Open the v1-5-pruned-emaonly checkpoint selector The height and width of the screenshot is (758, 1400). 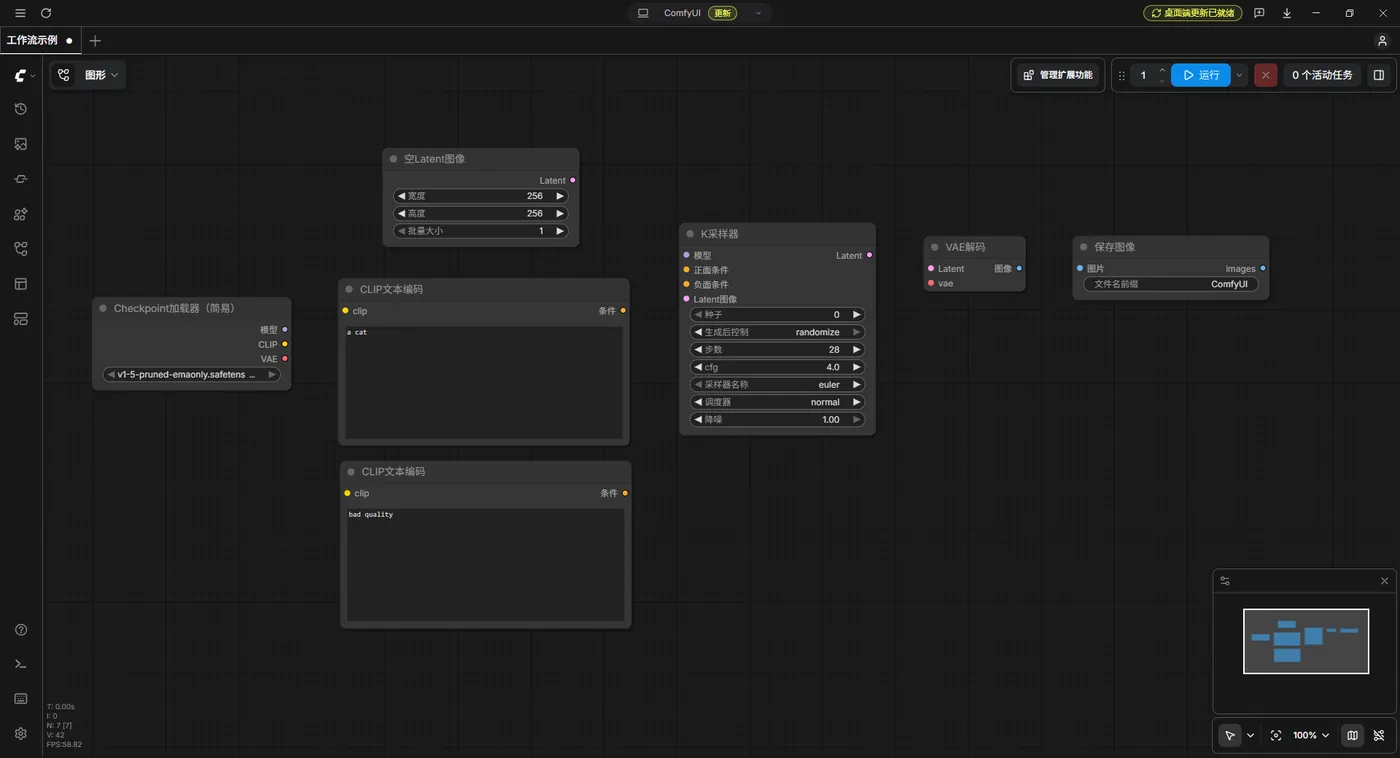191,374
